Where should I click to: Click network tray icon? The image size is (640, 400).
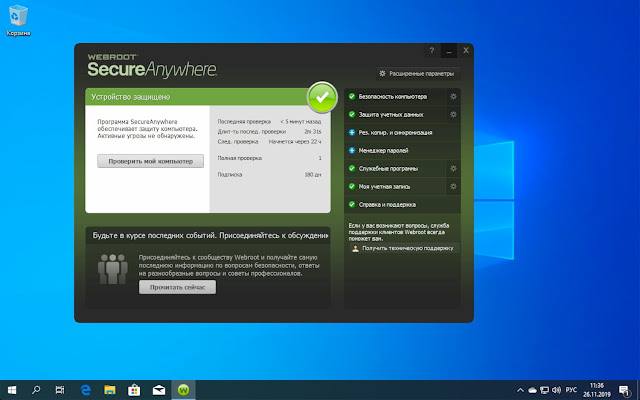click(x=544, y=390)
